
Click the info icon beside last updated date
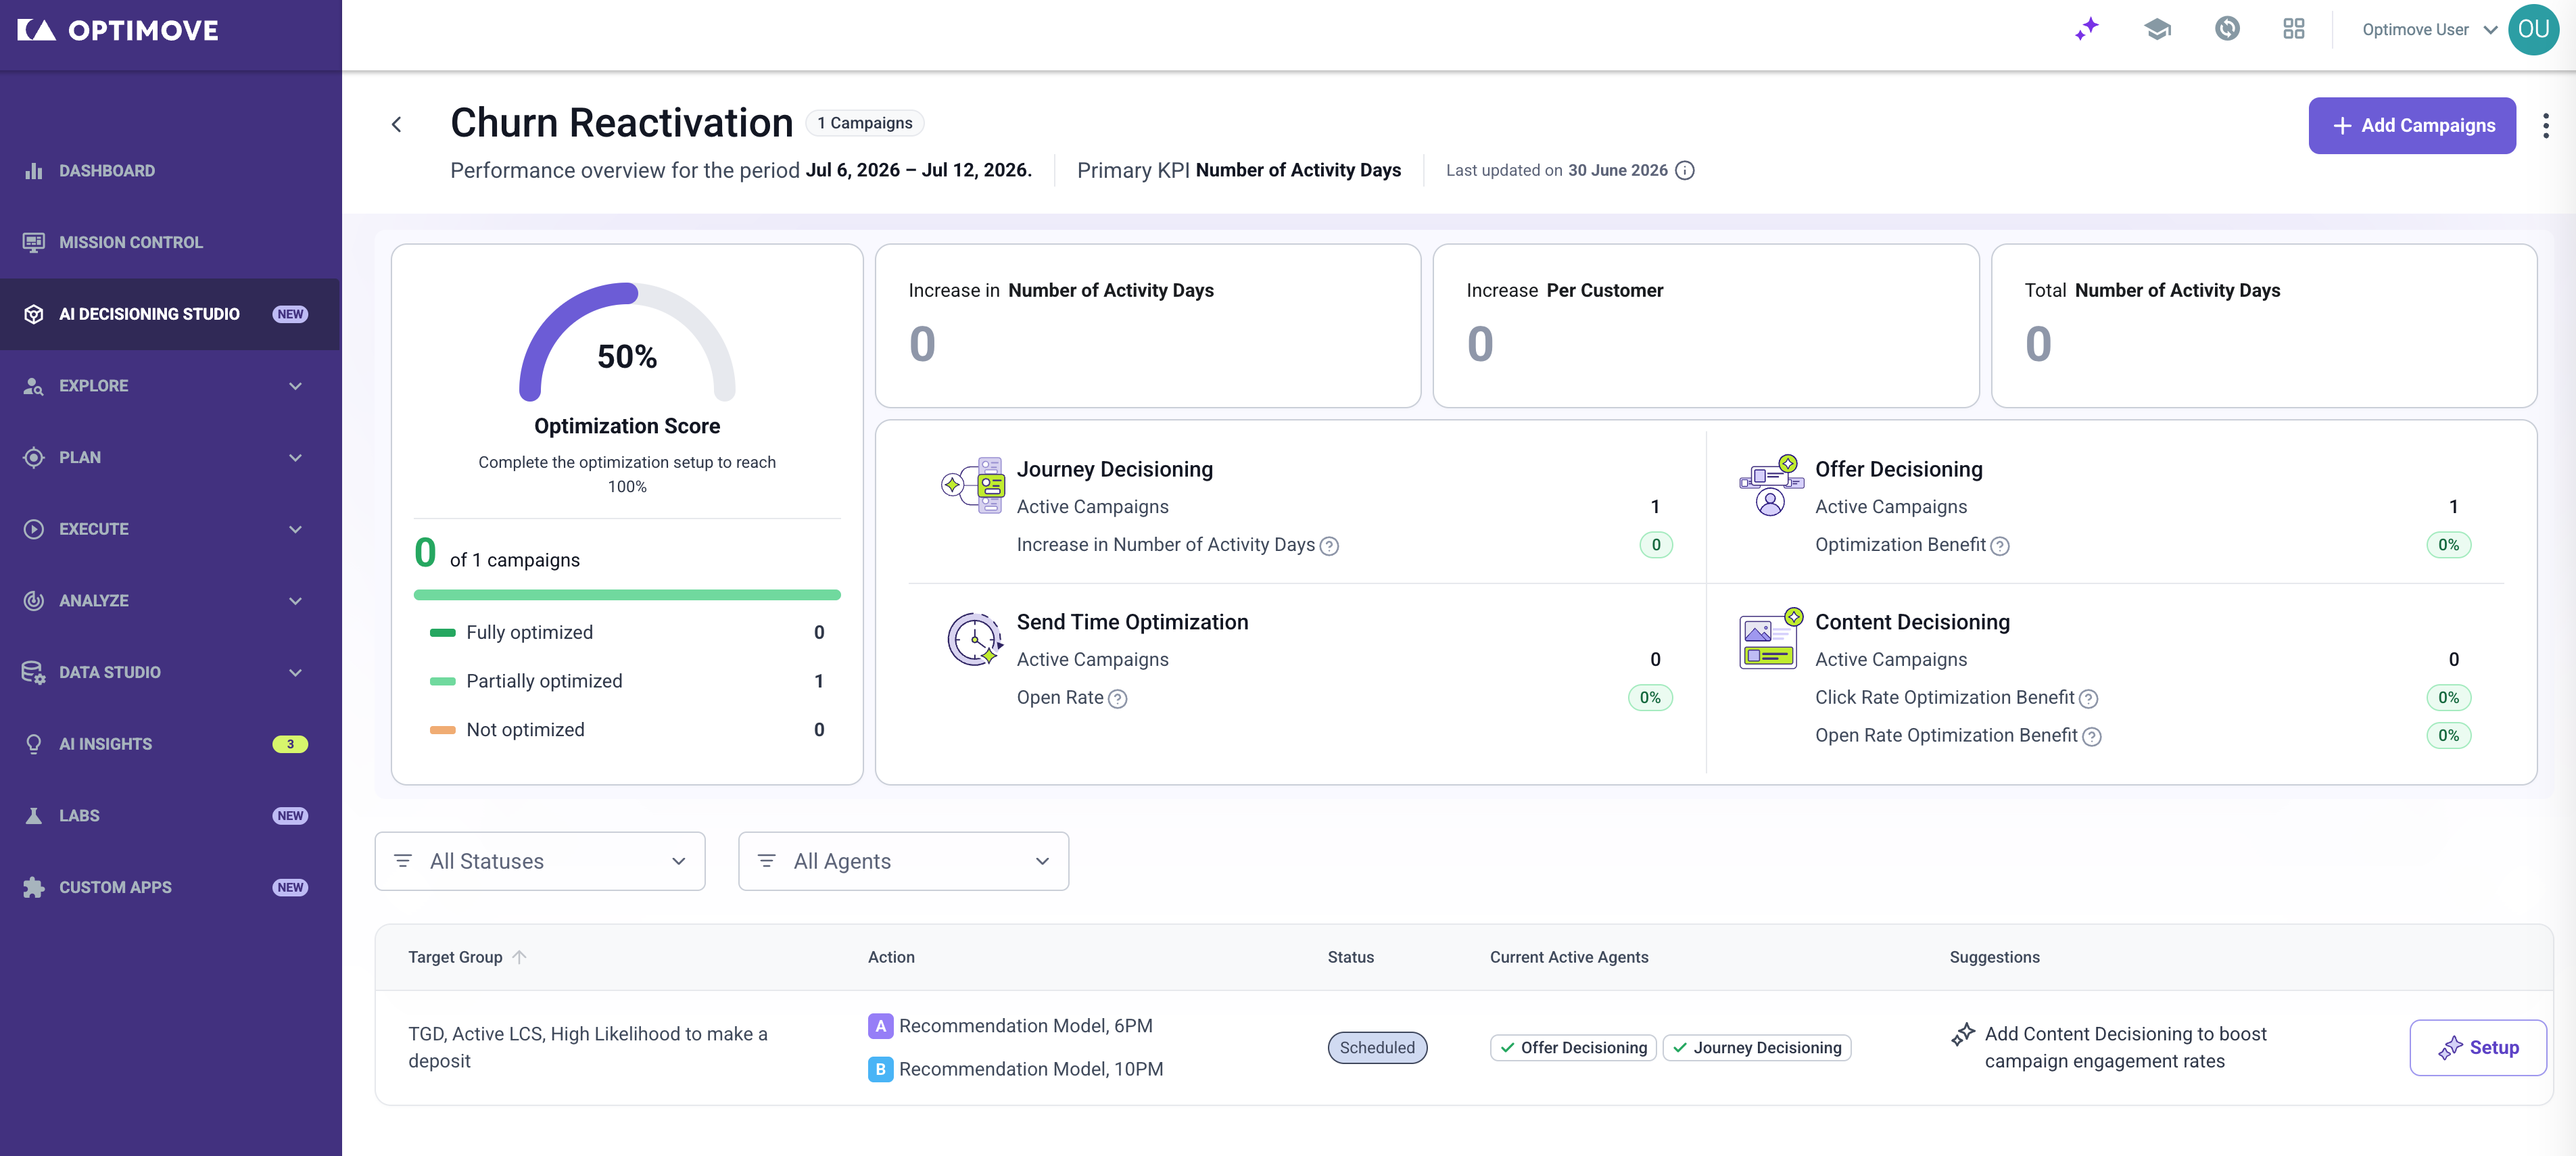(1685, 170)
